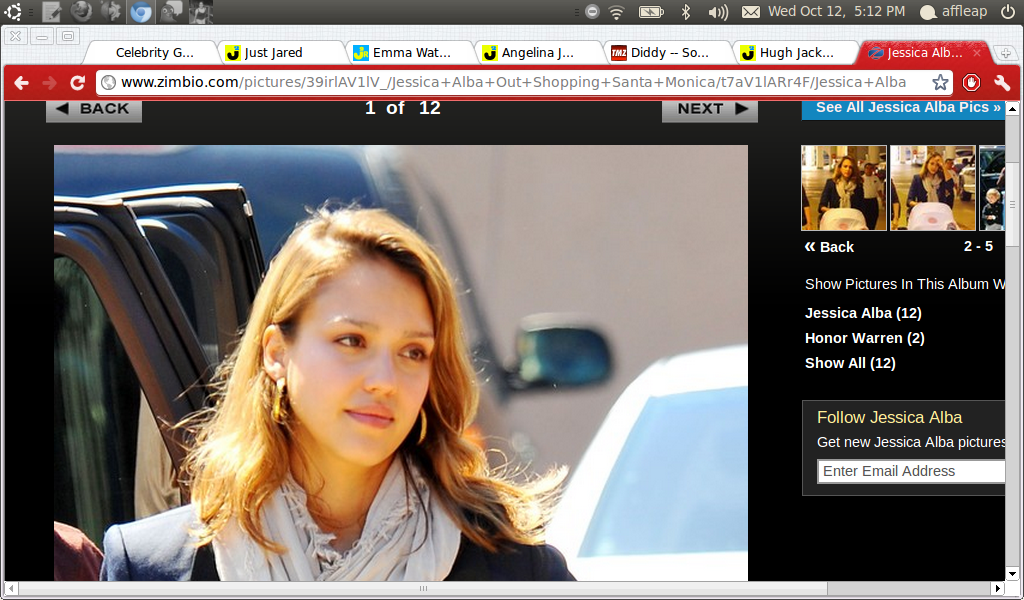Click the vertical scrollbar up arrow
Image resolution: width=1024 pixels, height=600 pixels.
click(1012, 109)
